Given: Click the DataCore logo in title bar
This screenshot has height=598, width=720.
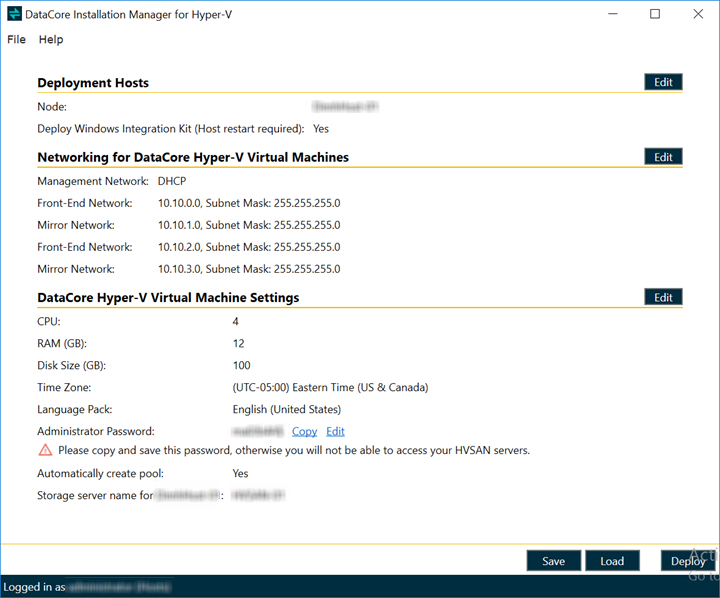Looking at the screenshot, I should (x=14, y=14).
